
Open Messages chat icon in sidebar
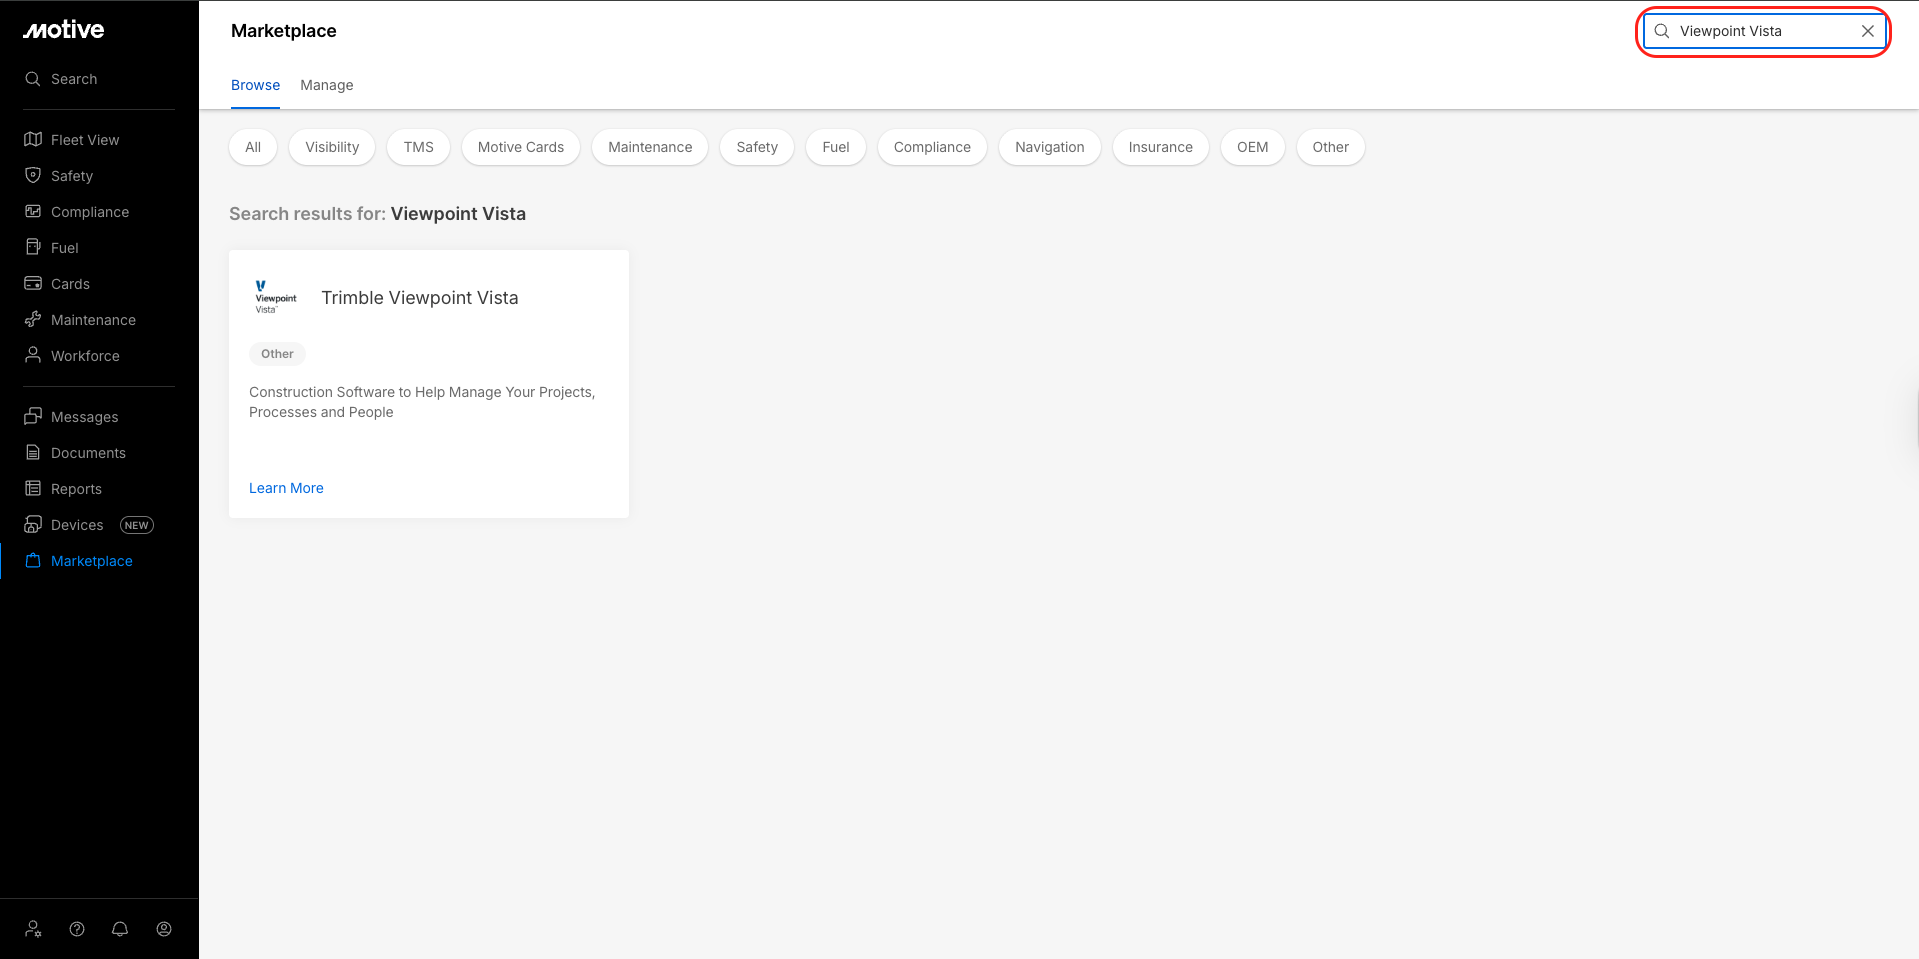[x=33, y=417]
